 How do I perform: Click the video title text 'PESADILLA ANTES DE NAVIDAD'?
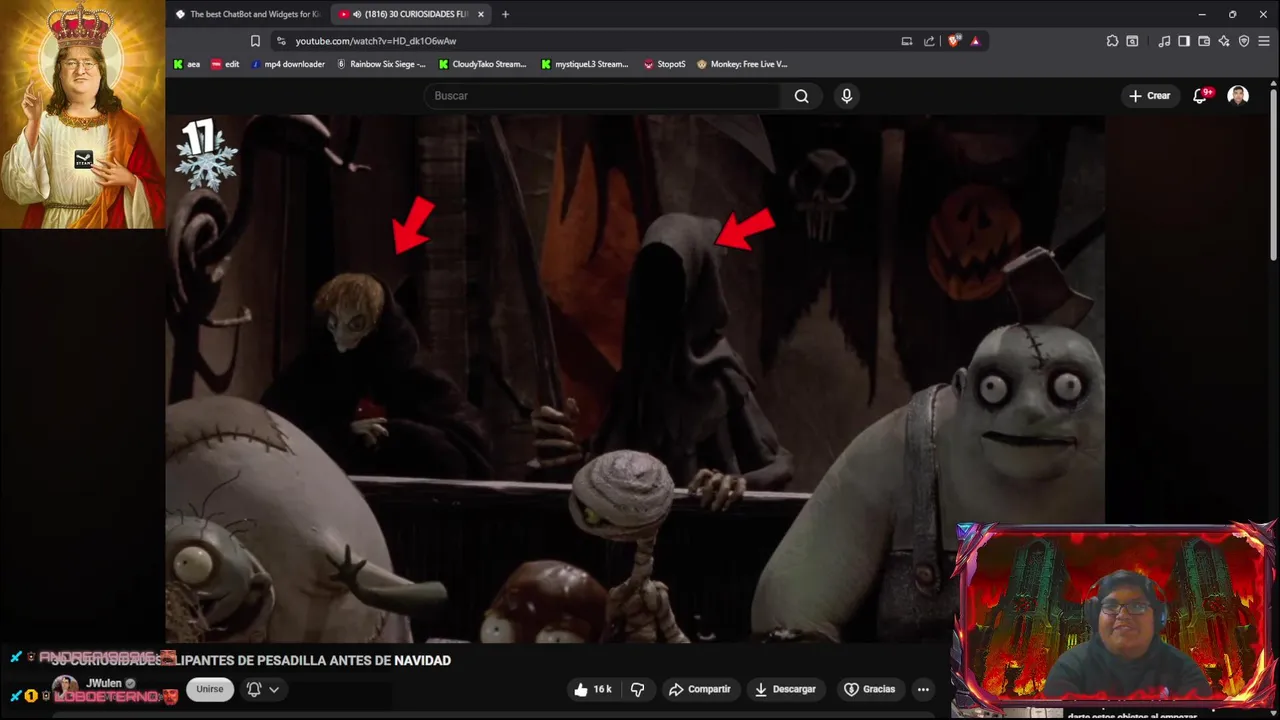tap(354, 661)
